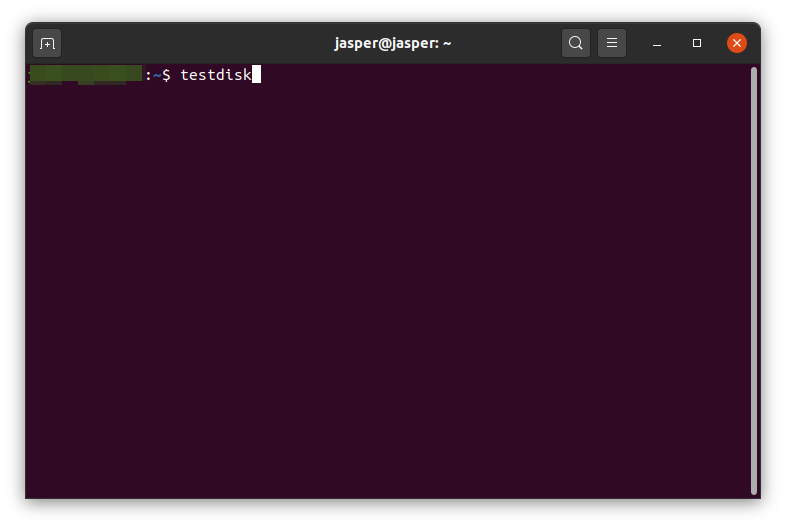The image size is (786, 527).
Task: Open the terminal search
Action: point(575,43)
